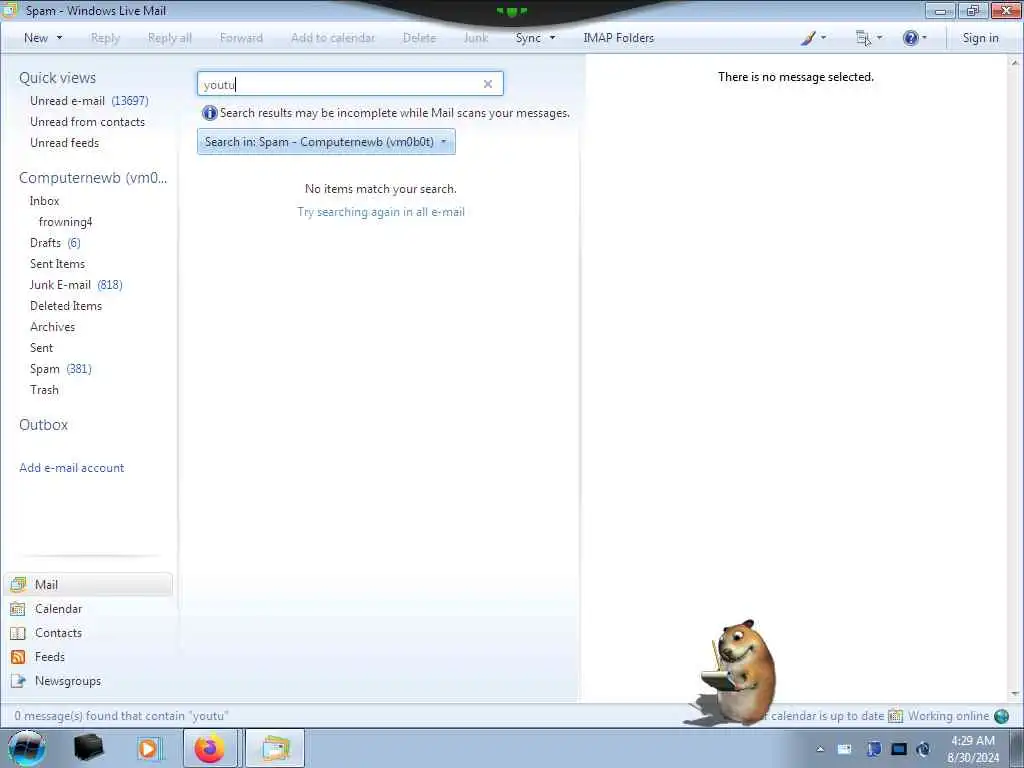Click the info icon beside search notice

pyautogui.click(x=210, y=113)
